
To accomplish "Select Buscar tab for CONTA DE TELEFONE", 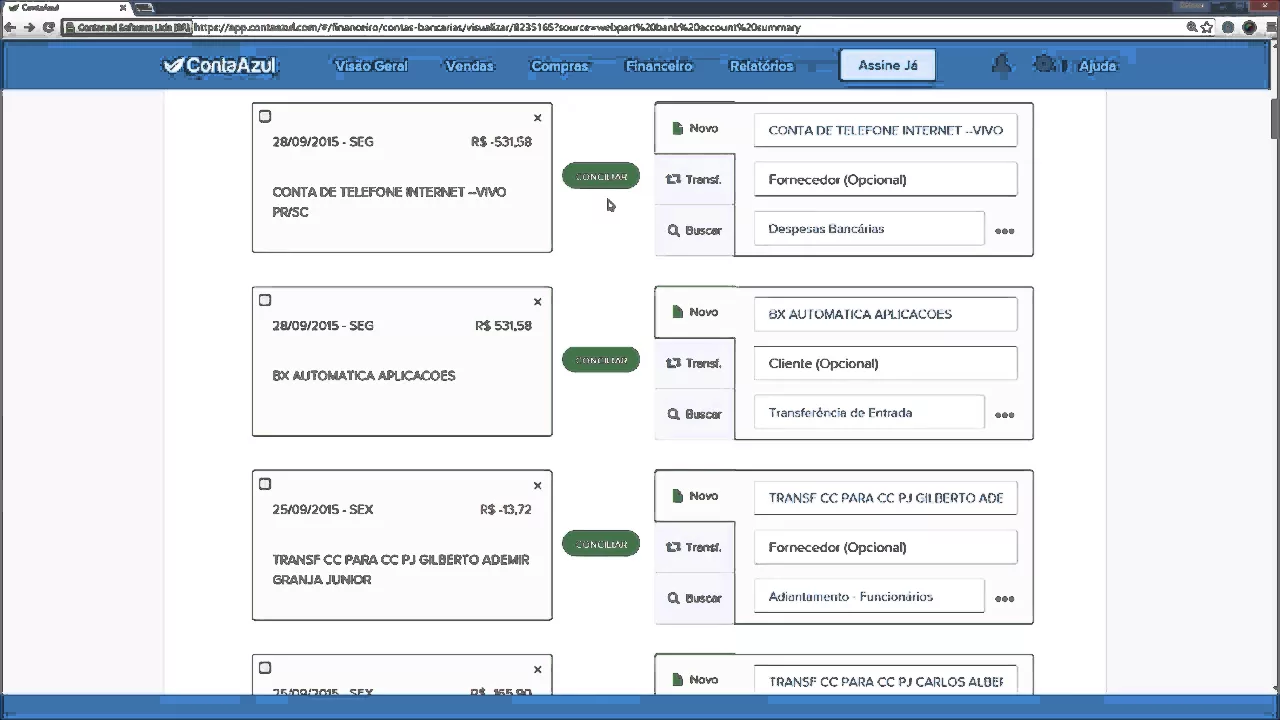I will 695,231.
